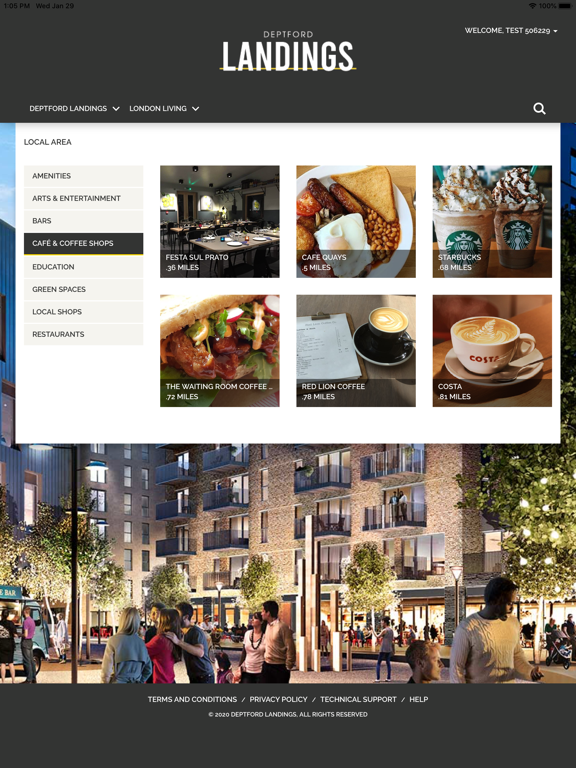This screenshot has height=768, width=576.
Task: Expand the Welcome, Test 506229 user menu
Action: tap(511, 30)
